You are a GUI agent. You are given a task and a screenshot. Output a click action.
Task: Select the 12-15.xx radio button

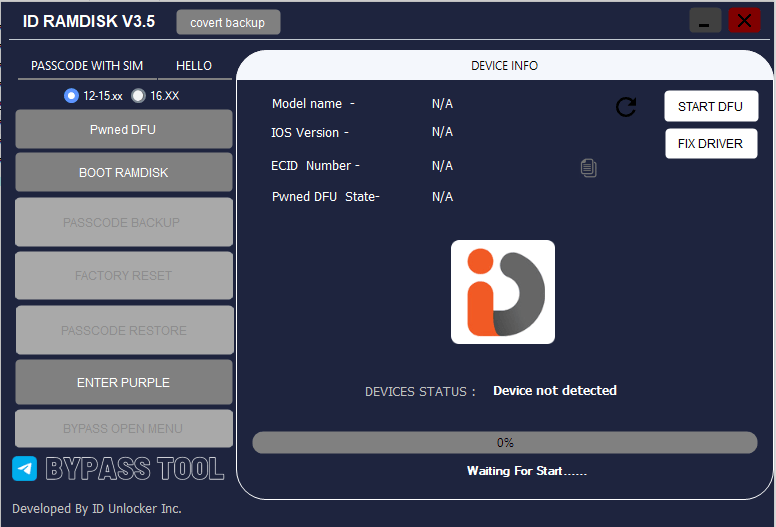pyautogui.click(x=71, y=96)
